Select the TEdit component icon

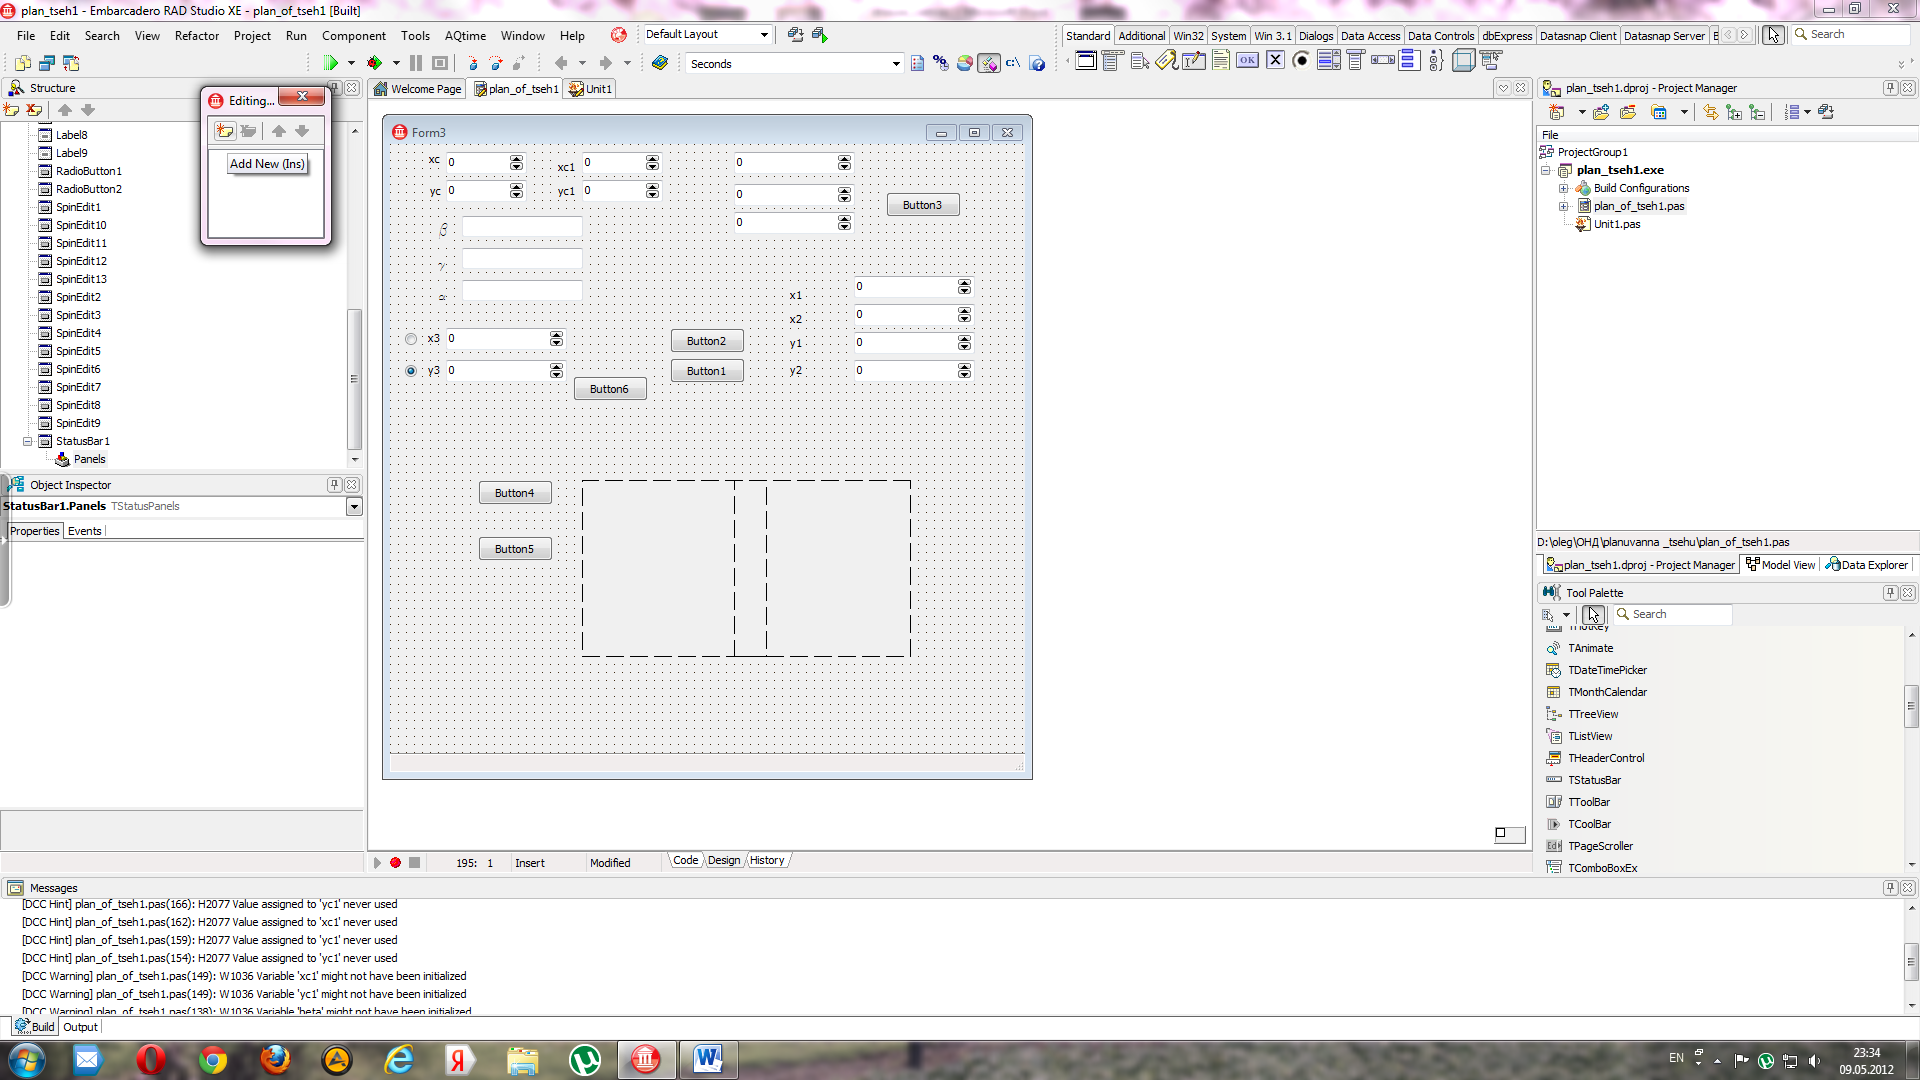(x=1193, y=61)
